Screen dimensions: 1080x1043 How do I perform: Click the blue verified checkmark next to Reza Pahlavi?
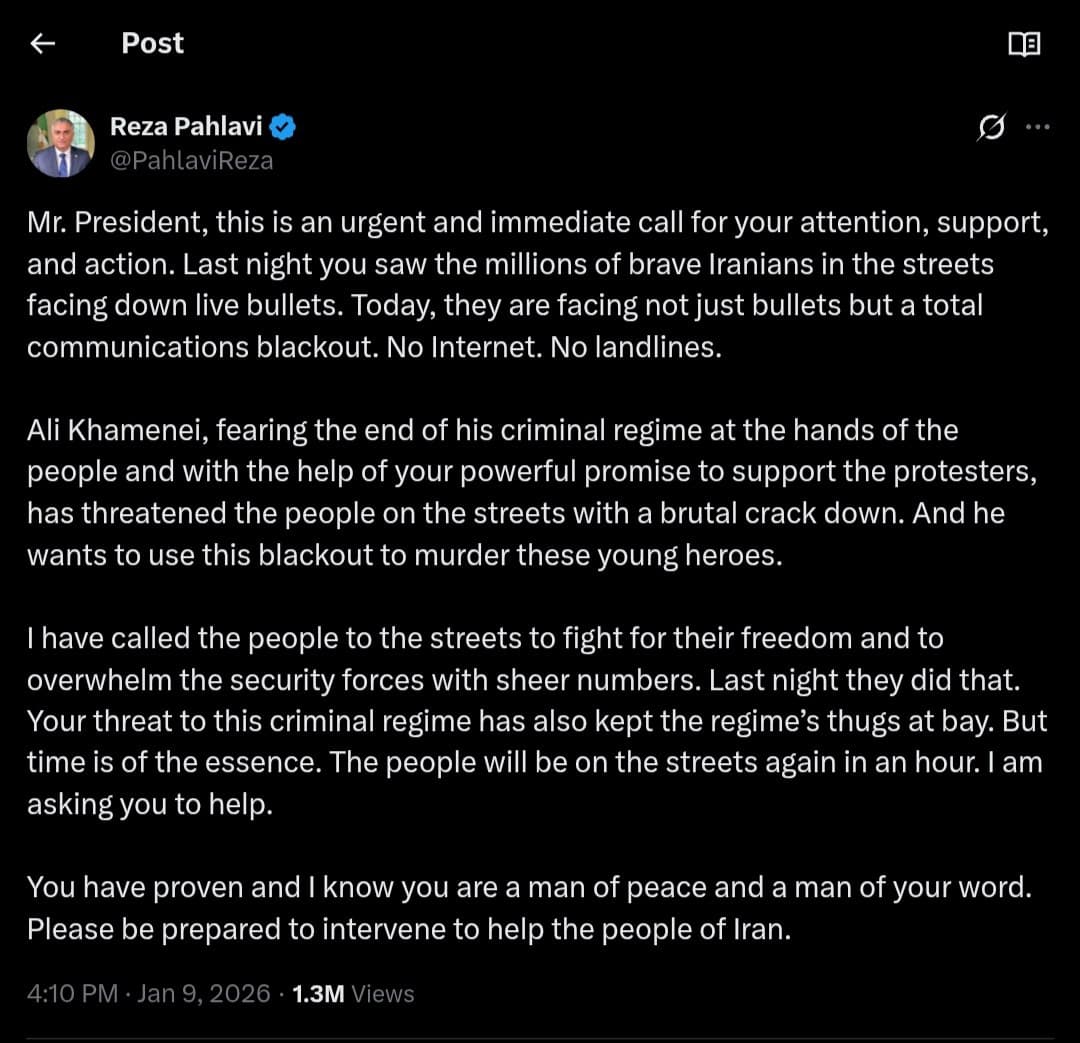coord(283,126)
